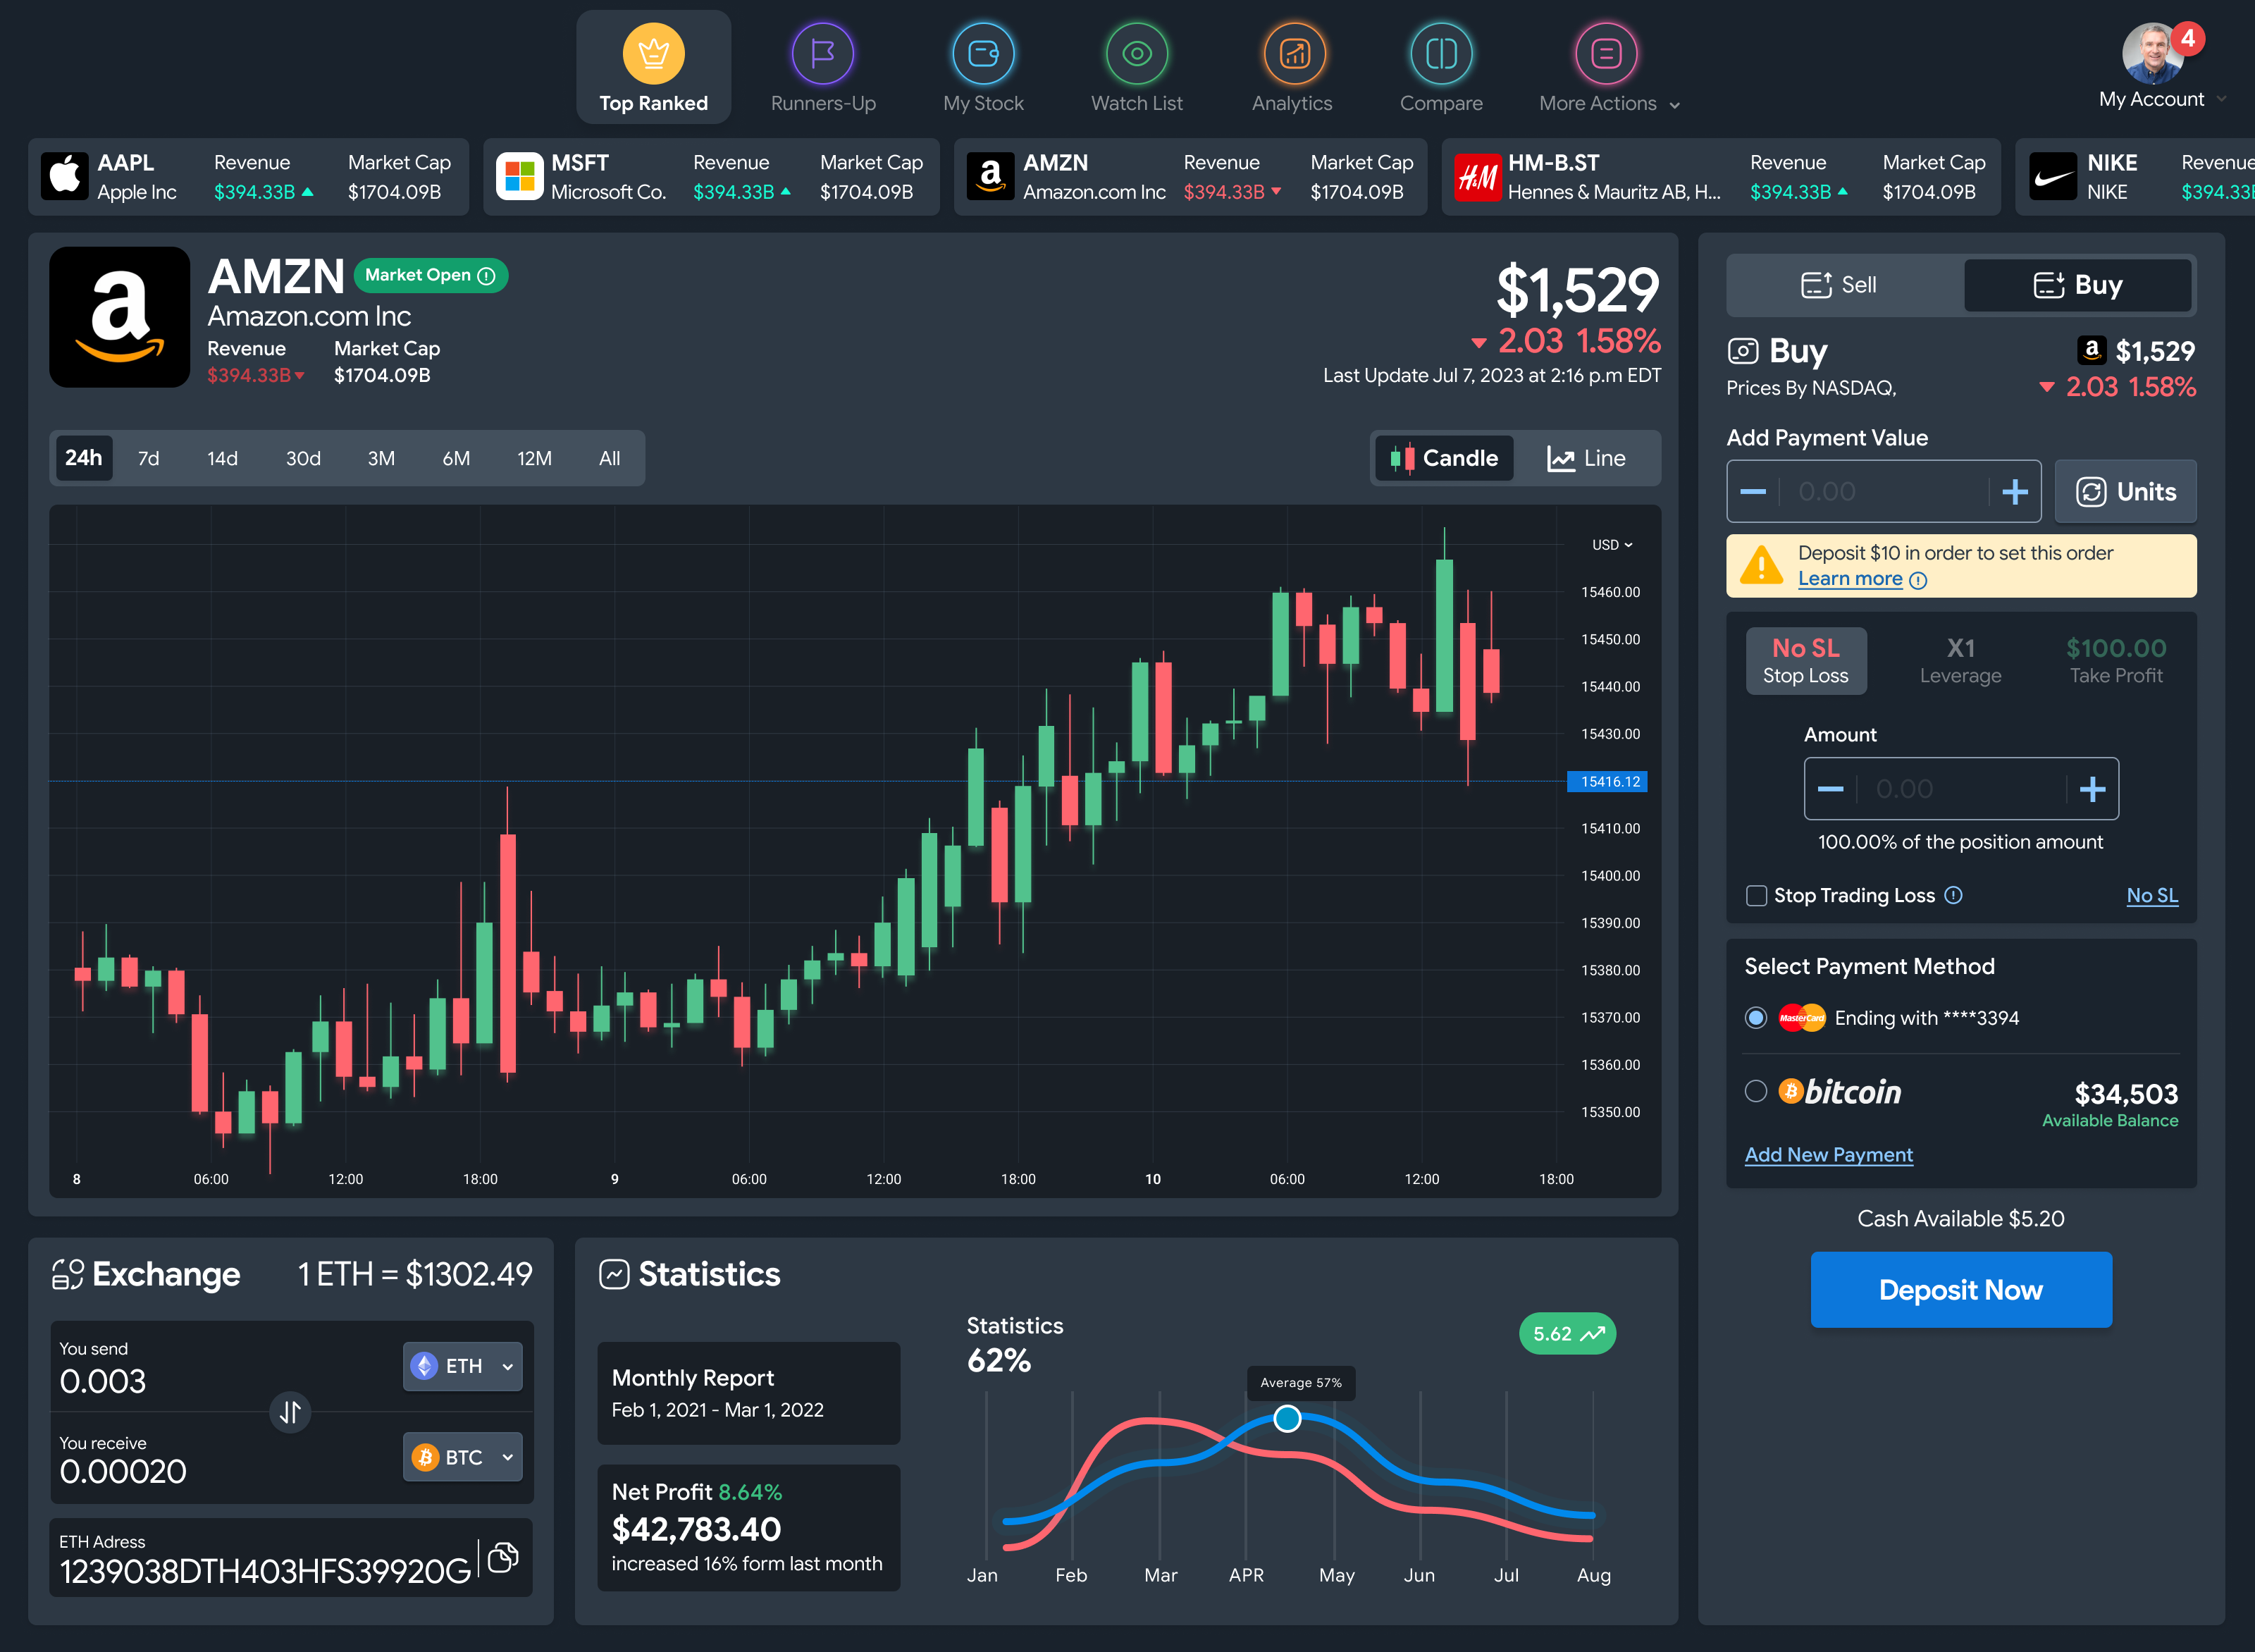Click the plus icon in Add Payment Value
The height and width of the screenshot is (1652, 2255).
point(2014,491)
